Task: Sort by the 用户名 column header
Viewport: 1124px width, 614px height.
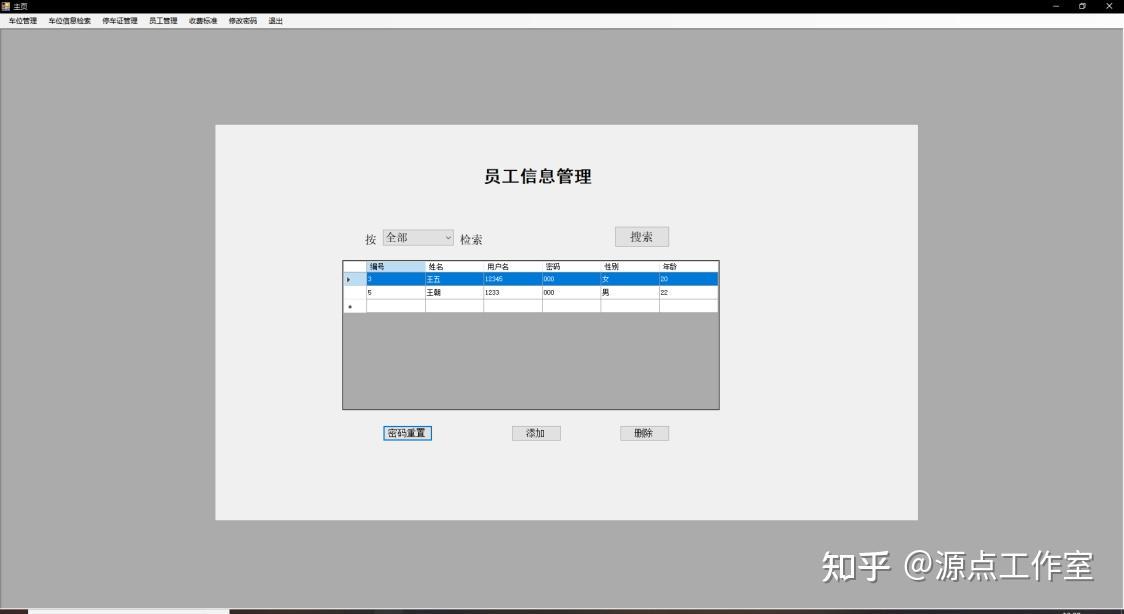Action: [513, 267]
